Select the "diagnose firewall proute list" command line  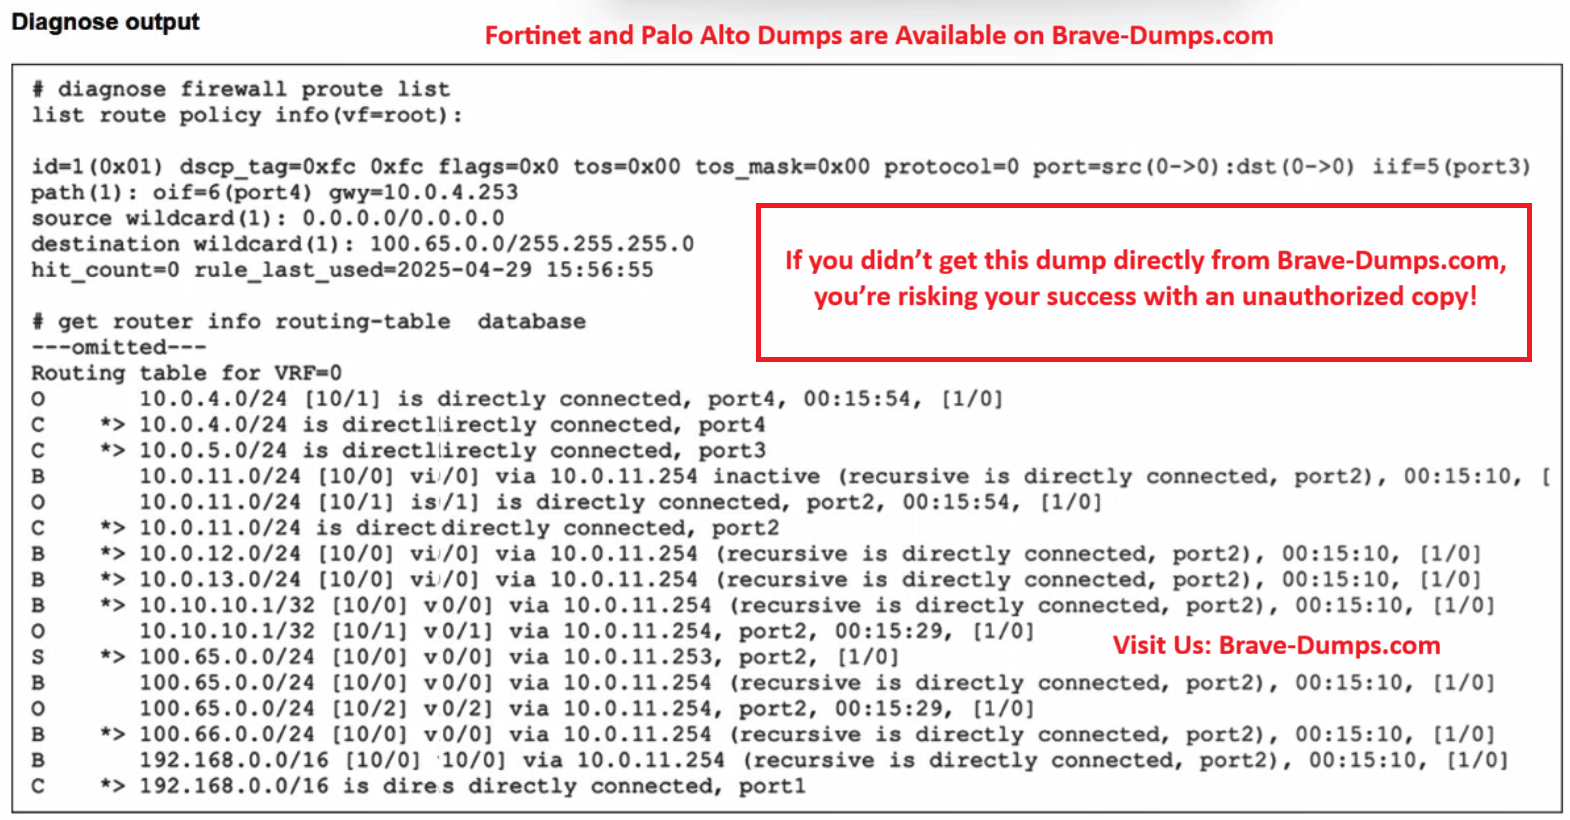(241, 90)
